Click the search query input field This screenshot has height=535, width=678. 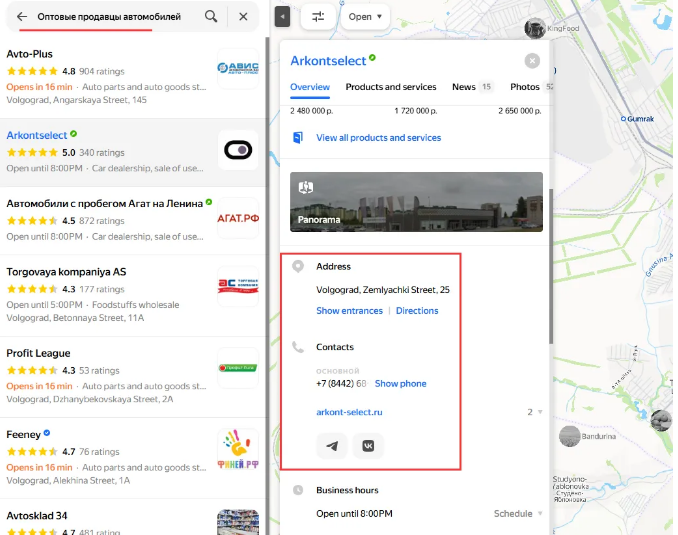[110, 17]
